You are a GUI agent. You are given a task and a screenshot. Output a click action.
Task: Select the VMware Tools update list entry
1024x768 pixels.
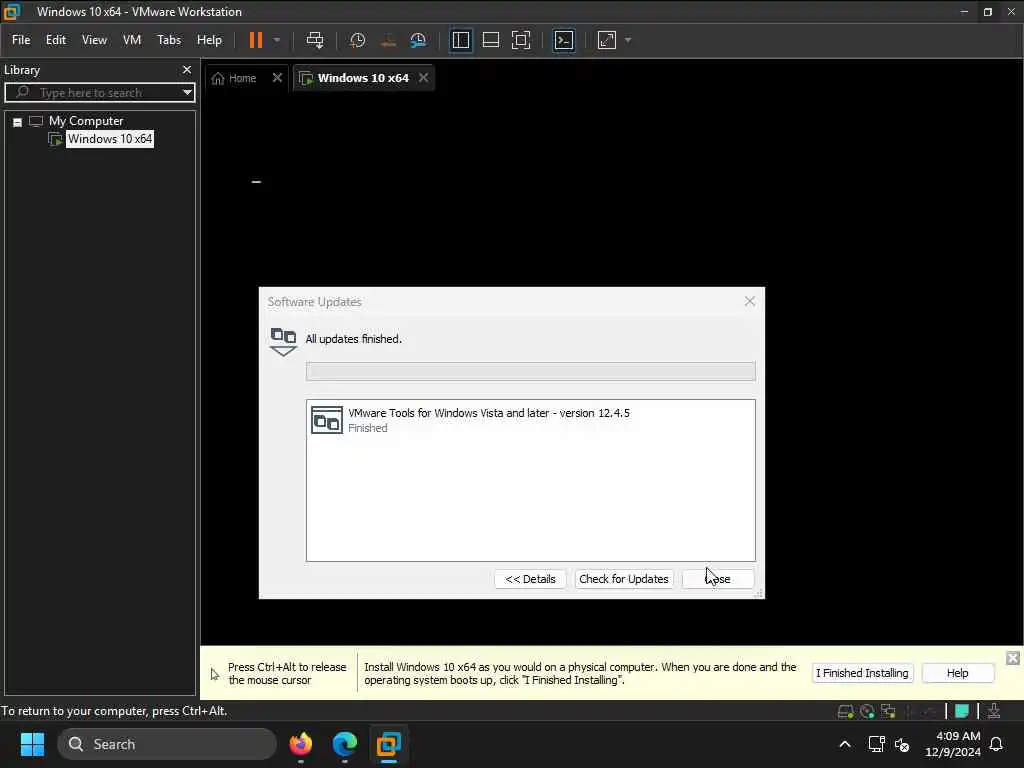(x=530, y=420)
